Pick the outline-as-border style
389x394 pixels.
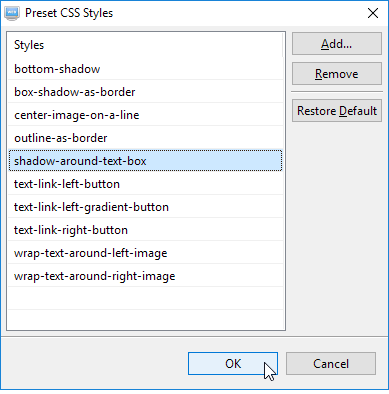(x=145, y=138)
